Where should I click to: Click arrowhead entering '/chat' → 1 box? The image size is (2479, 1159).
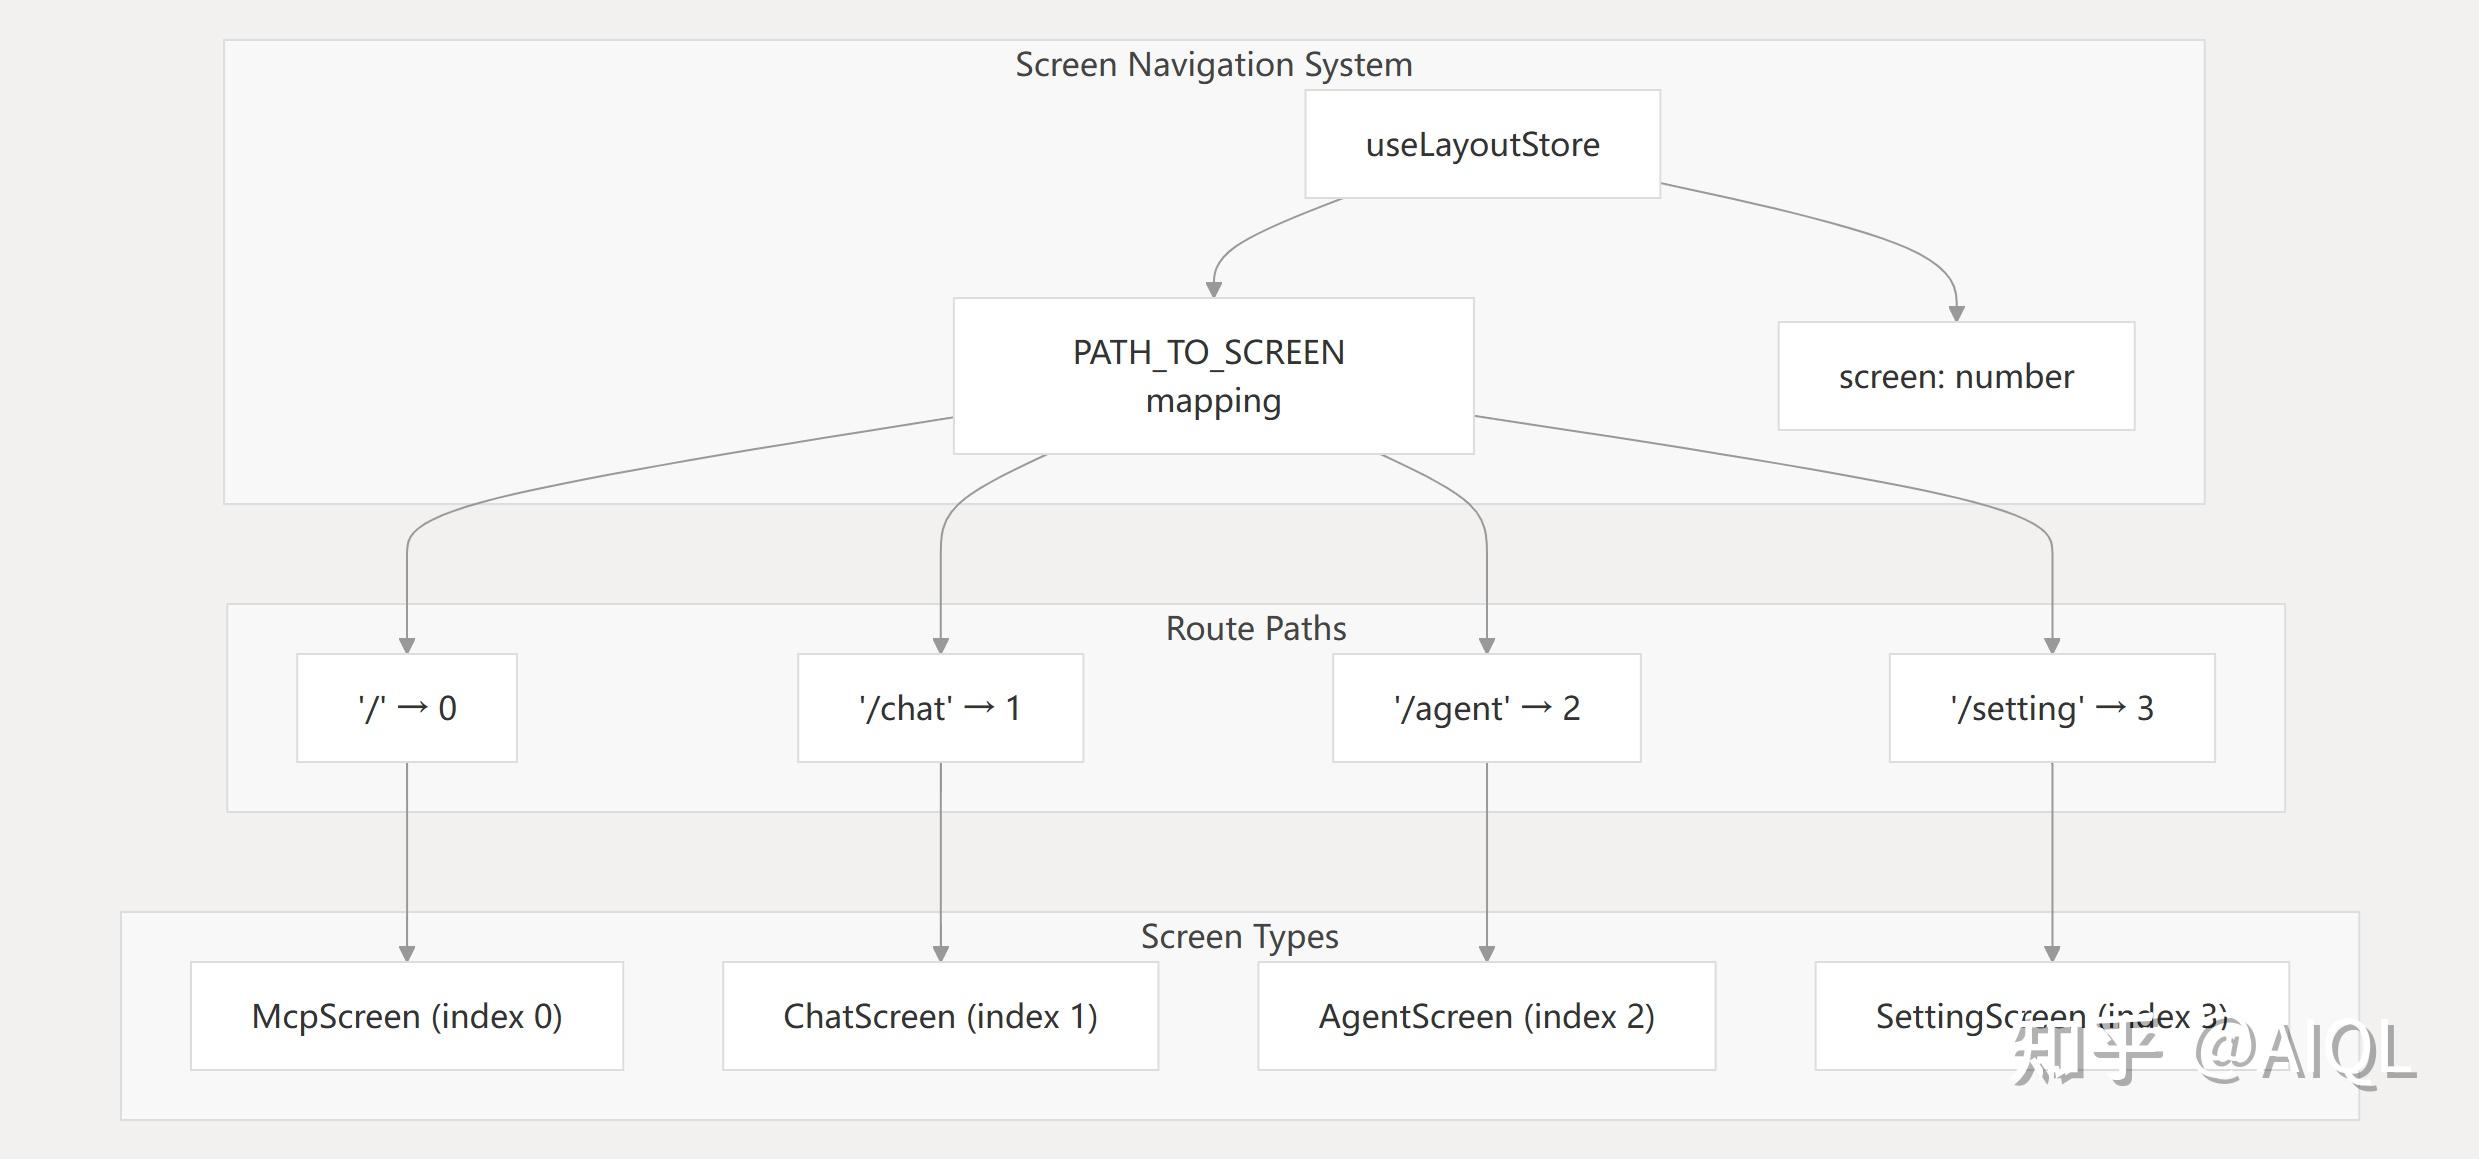coord(940,646)
